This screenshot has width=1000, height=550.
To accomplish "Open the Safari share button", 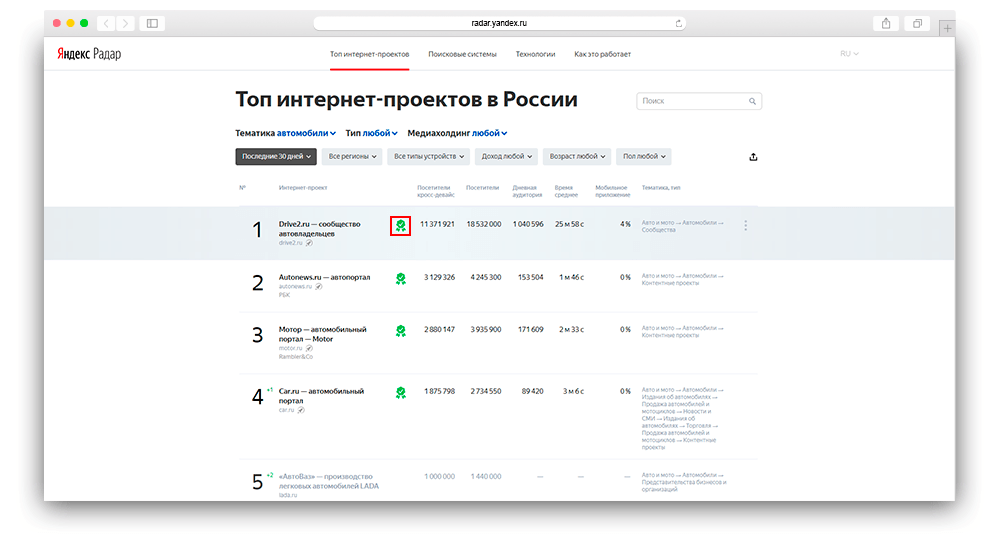I will pos(886,24).
